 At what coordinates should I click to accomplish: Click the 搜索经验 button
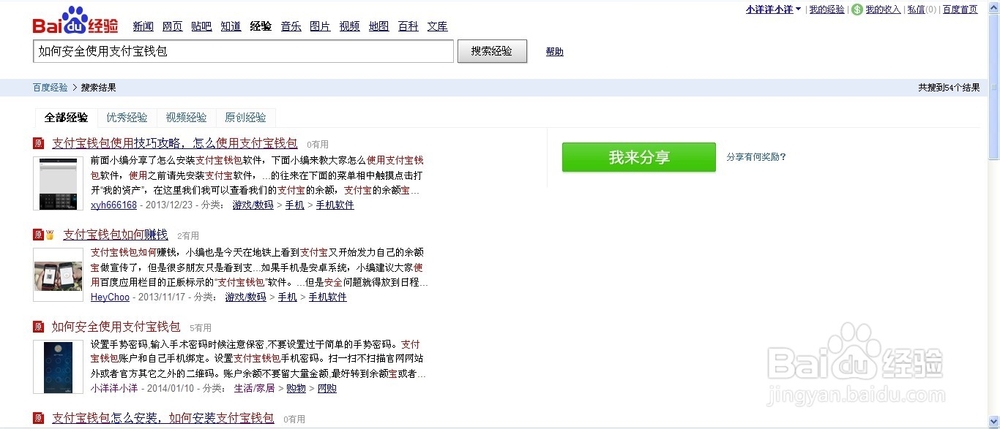coord(492,52)
